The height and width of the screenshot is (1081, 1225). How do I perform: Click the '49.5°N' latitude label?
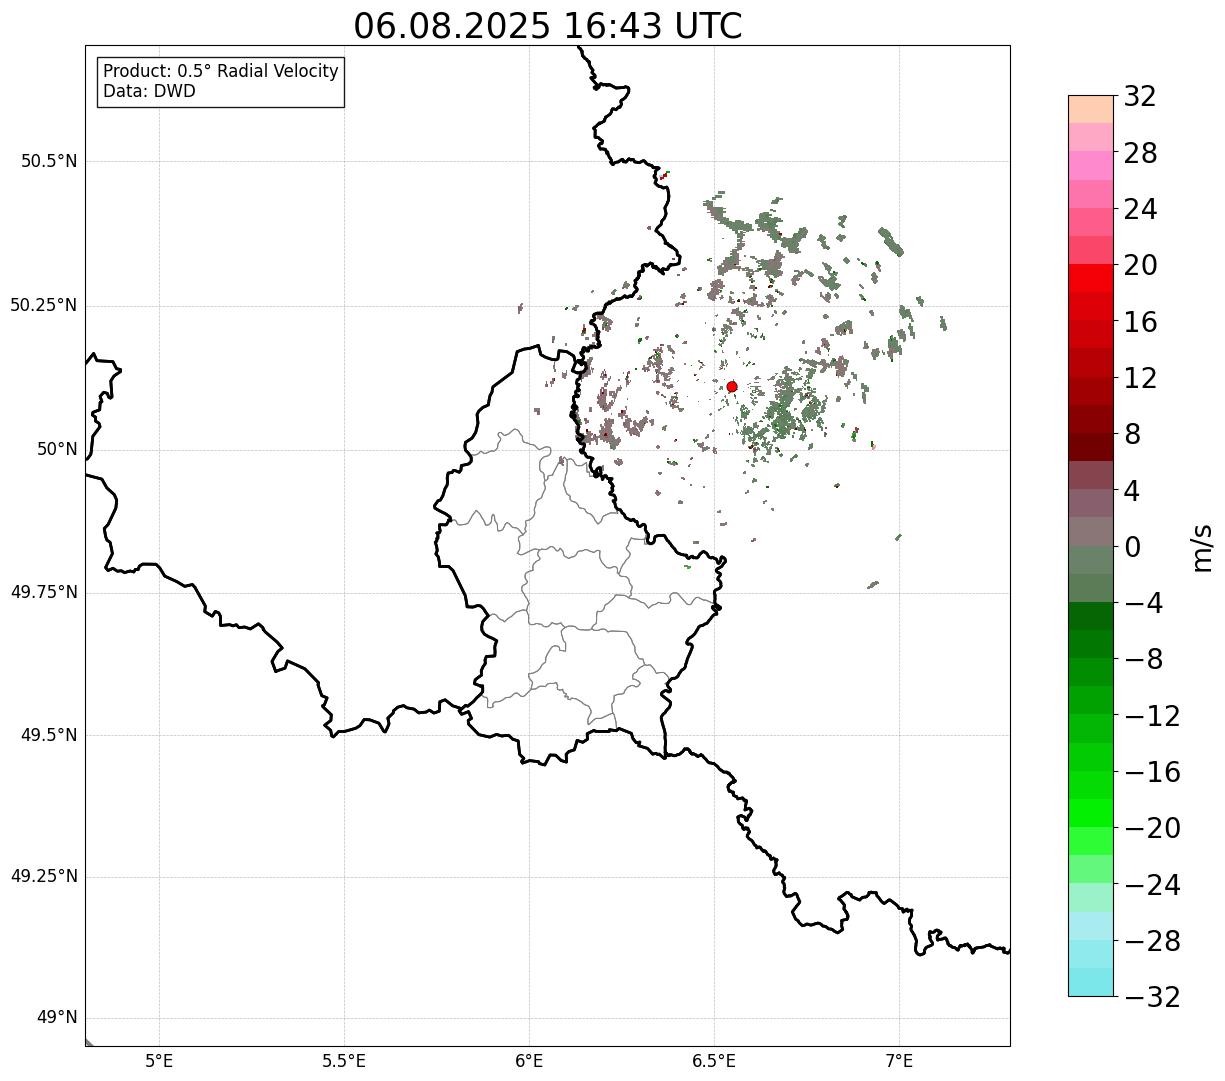click(x=48, y=735)
